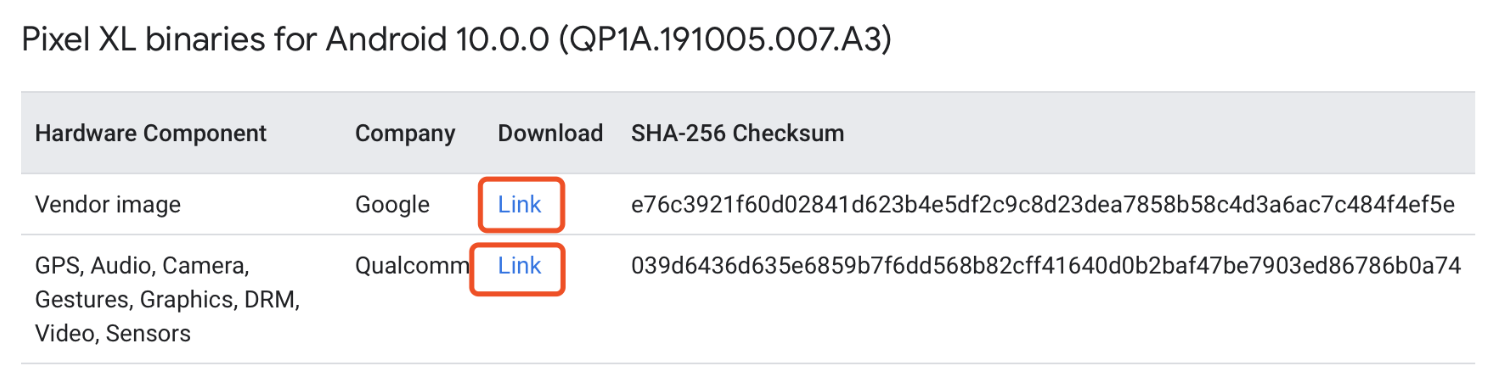The height and width of the screenshot is (390, 1492).
Task: Select the Vendor image cell
Action: pyautogui.click(x=108, y=205)
